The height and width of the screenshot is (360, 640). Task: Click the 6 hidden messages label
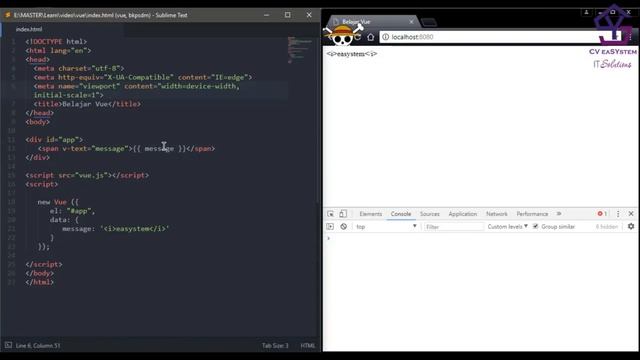click(x=607, y=227)
